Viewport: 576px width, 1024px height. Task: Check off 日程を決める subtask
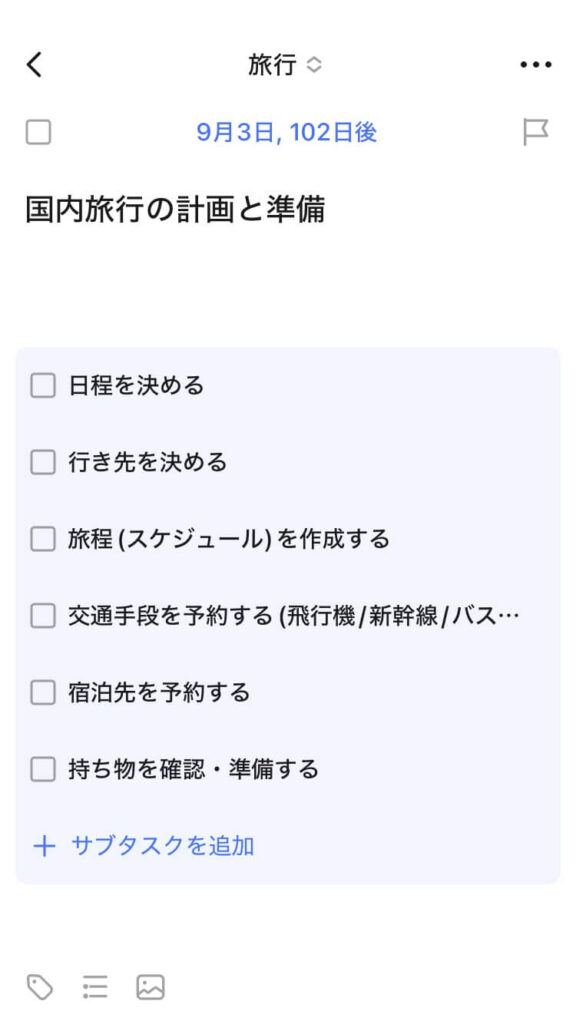[x=43, y=386]
